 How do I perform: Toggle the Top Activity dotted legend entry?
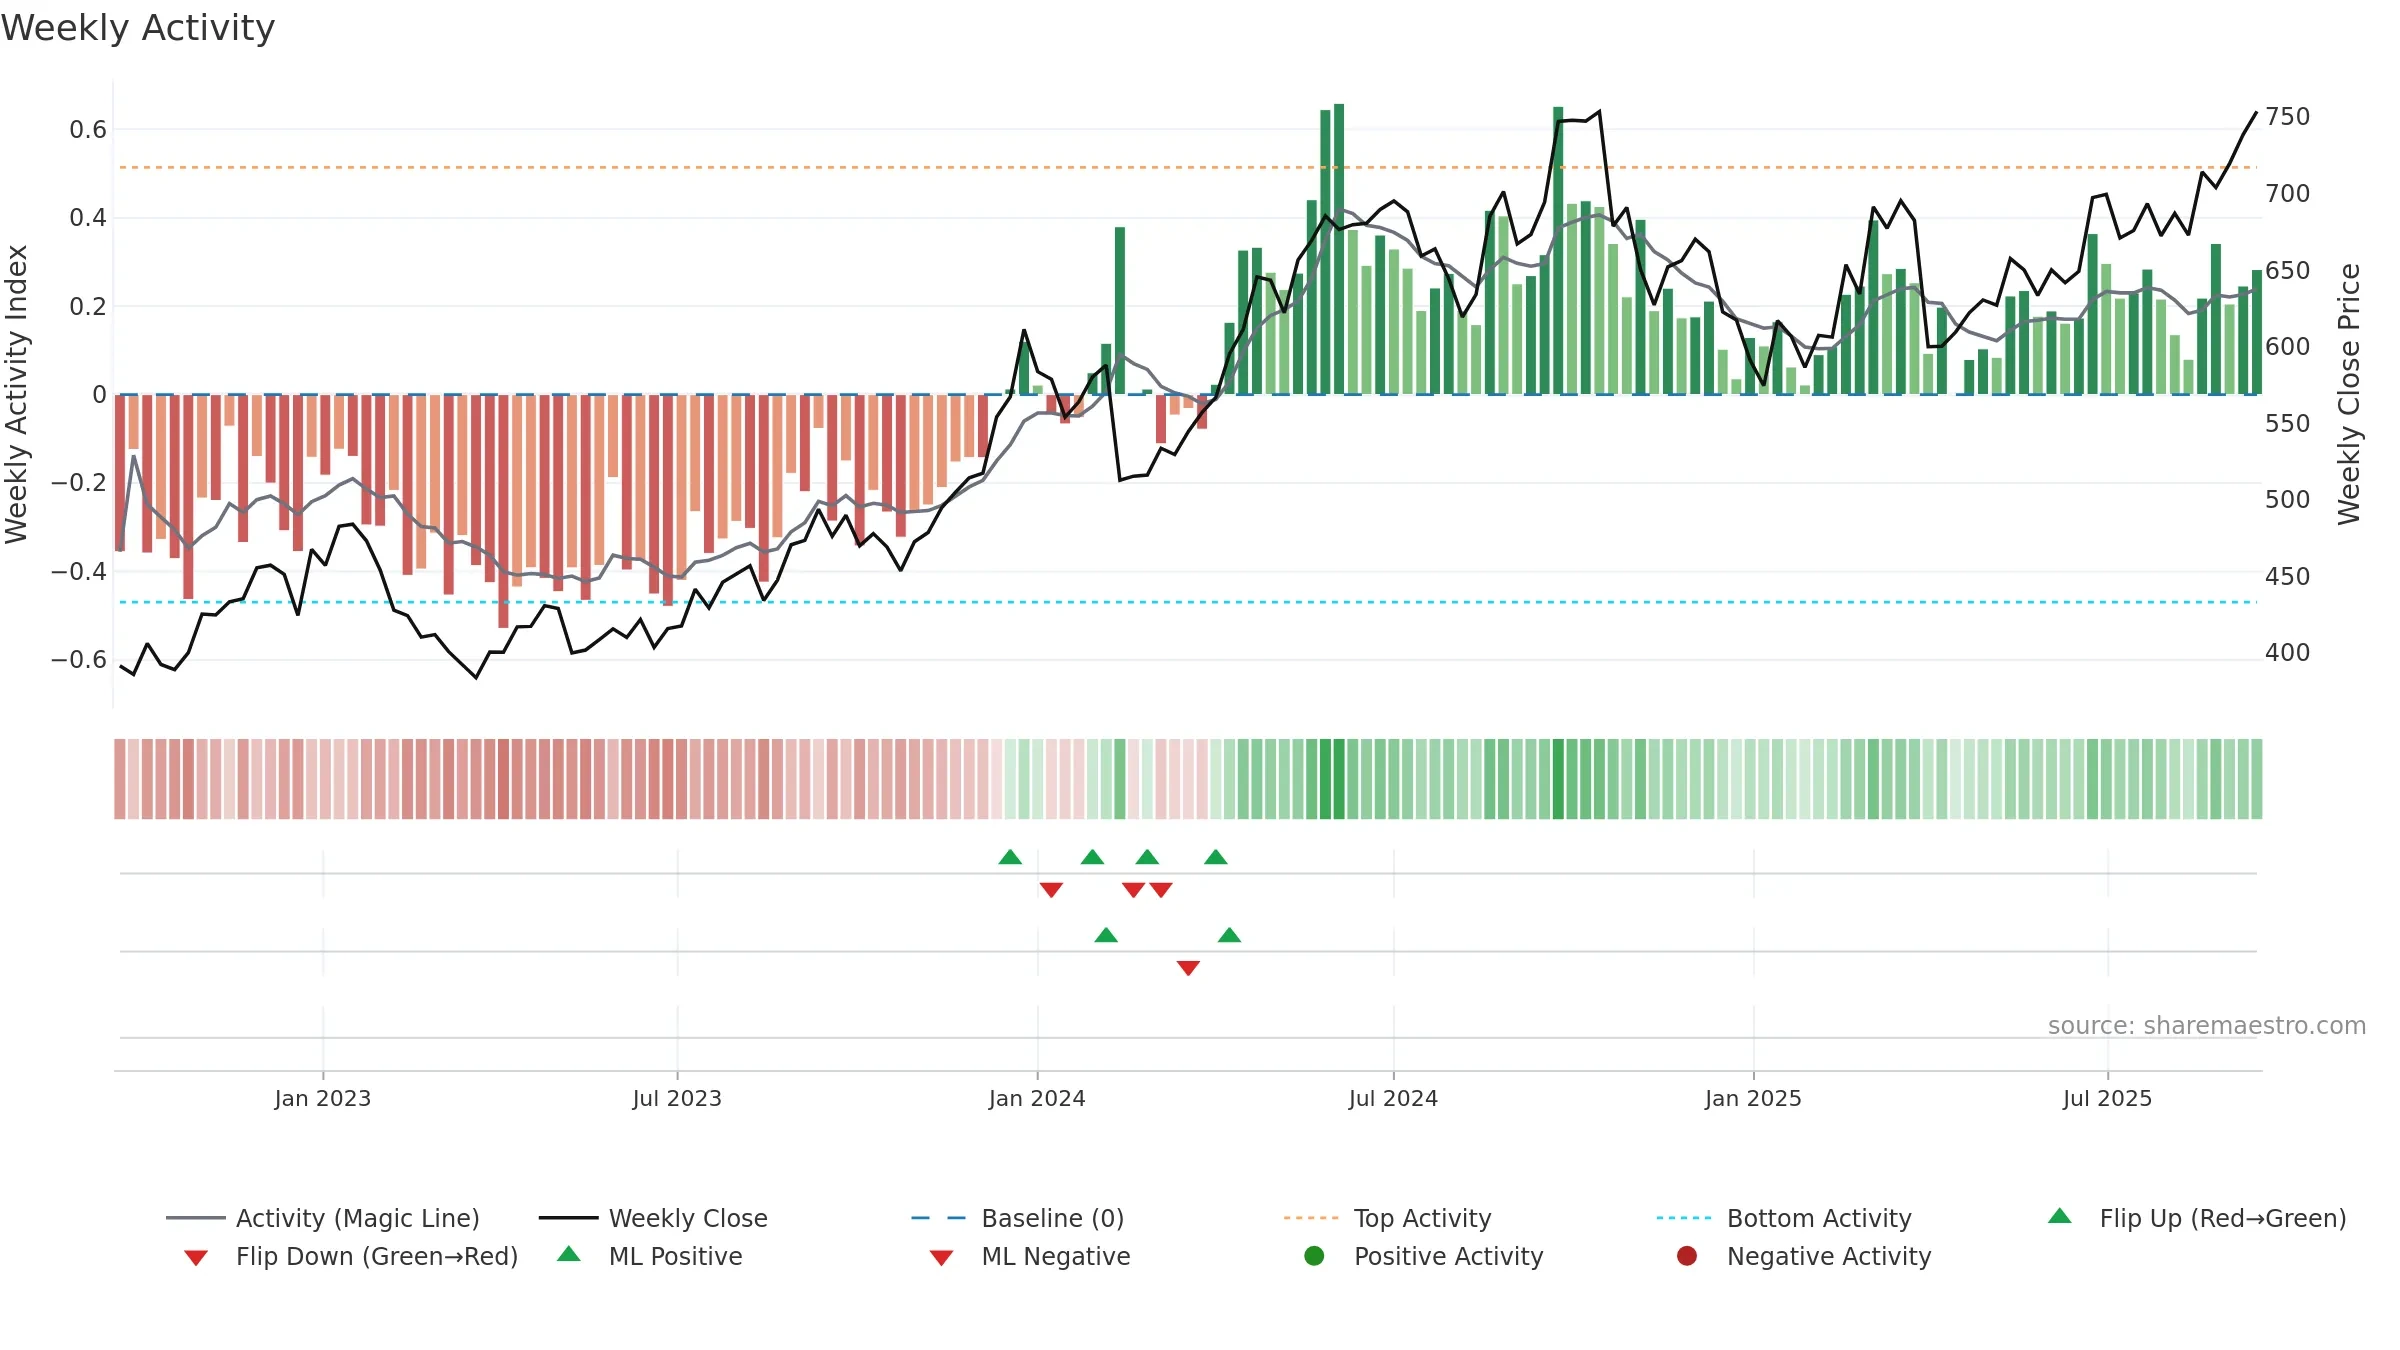point(1388,1218)
